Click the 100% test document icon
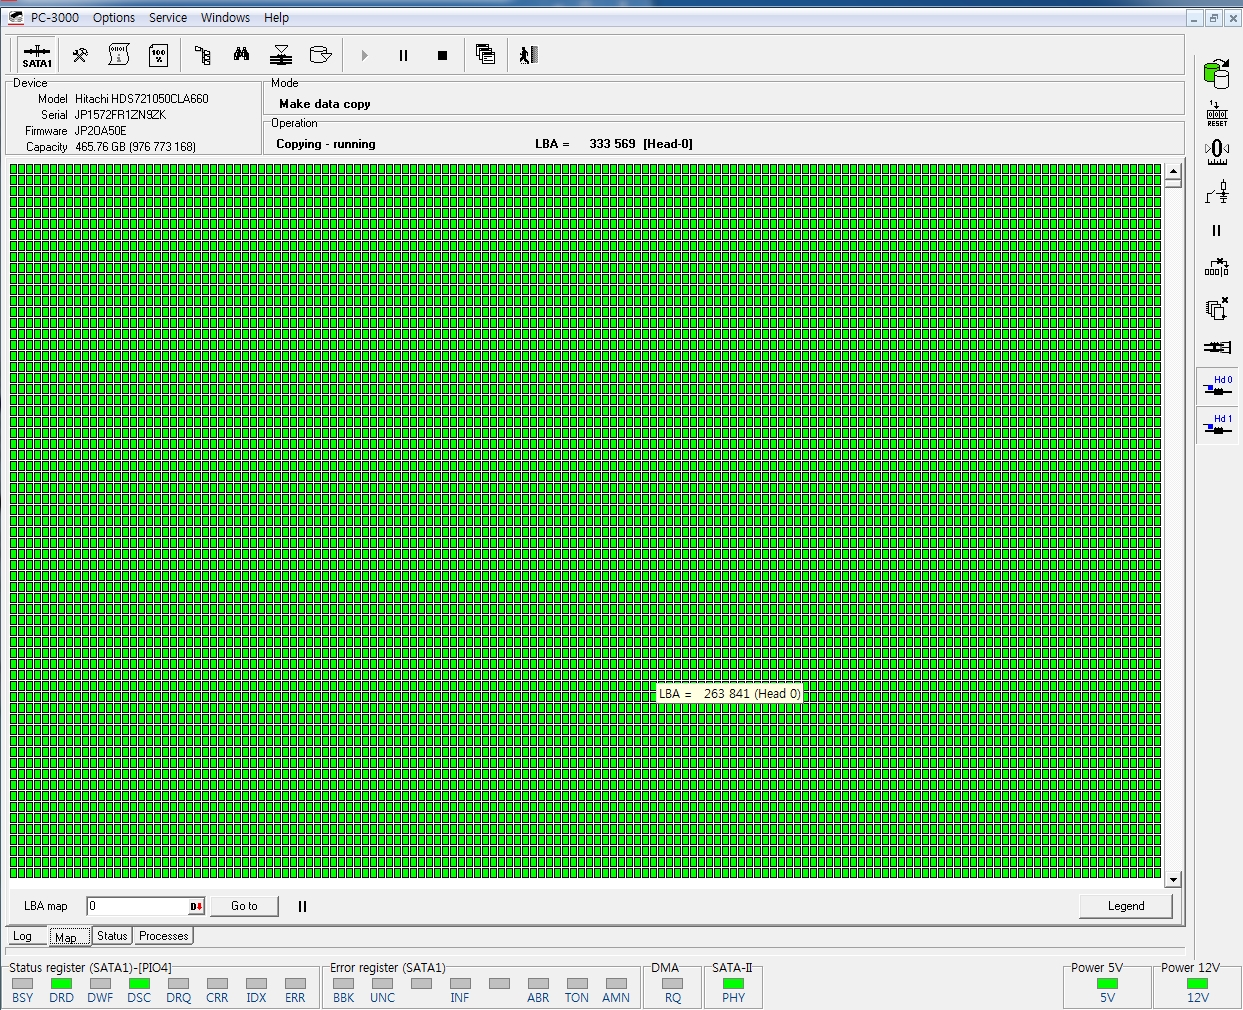This screenshot has height=1010, width=1243. pos(158,55)
